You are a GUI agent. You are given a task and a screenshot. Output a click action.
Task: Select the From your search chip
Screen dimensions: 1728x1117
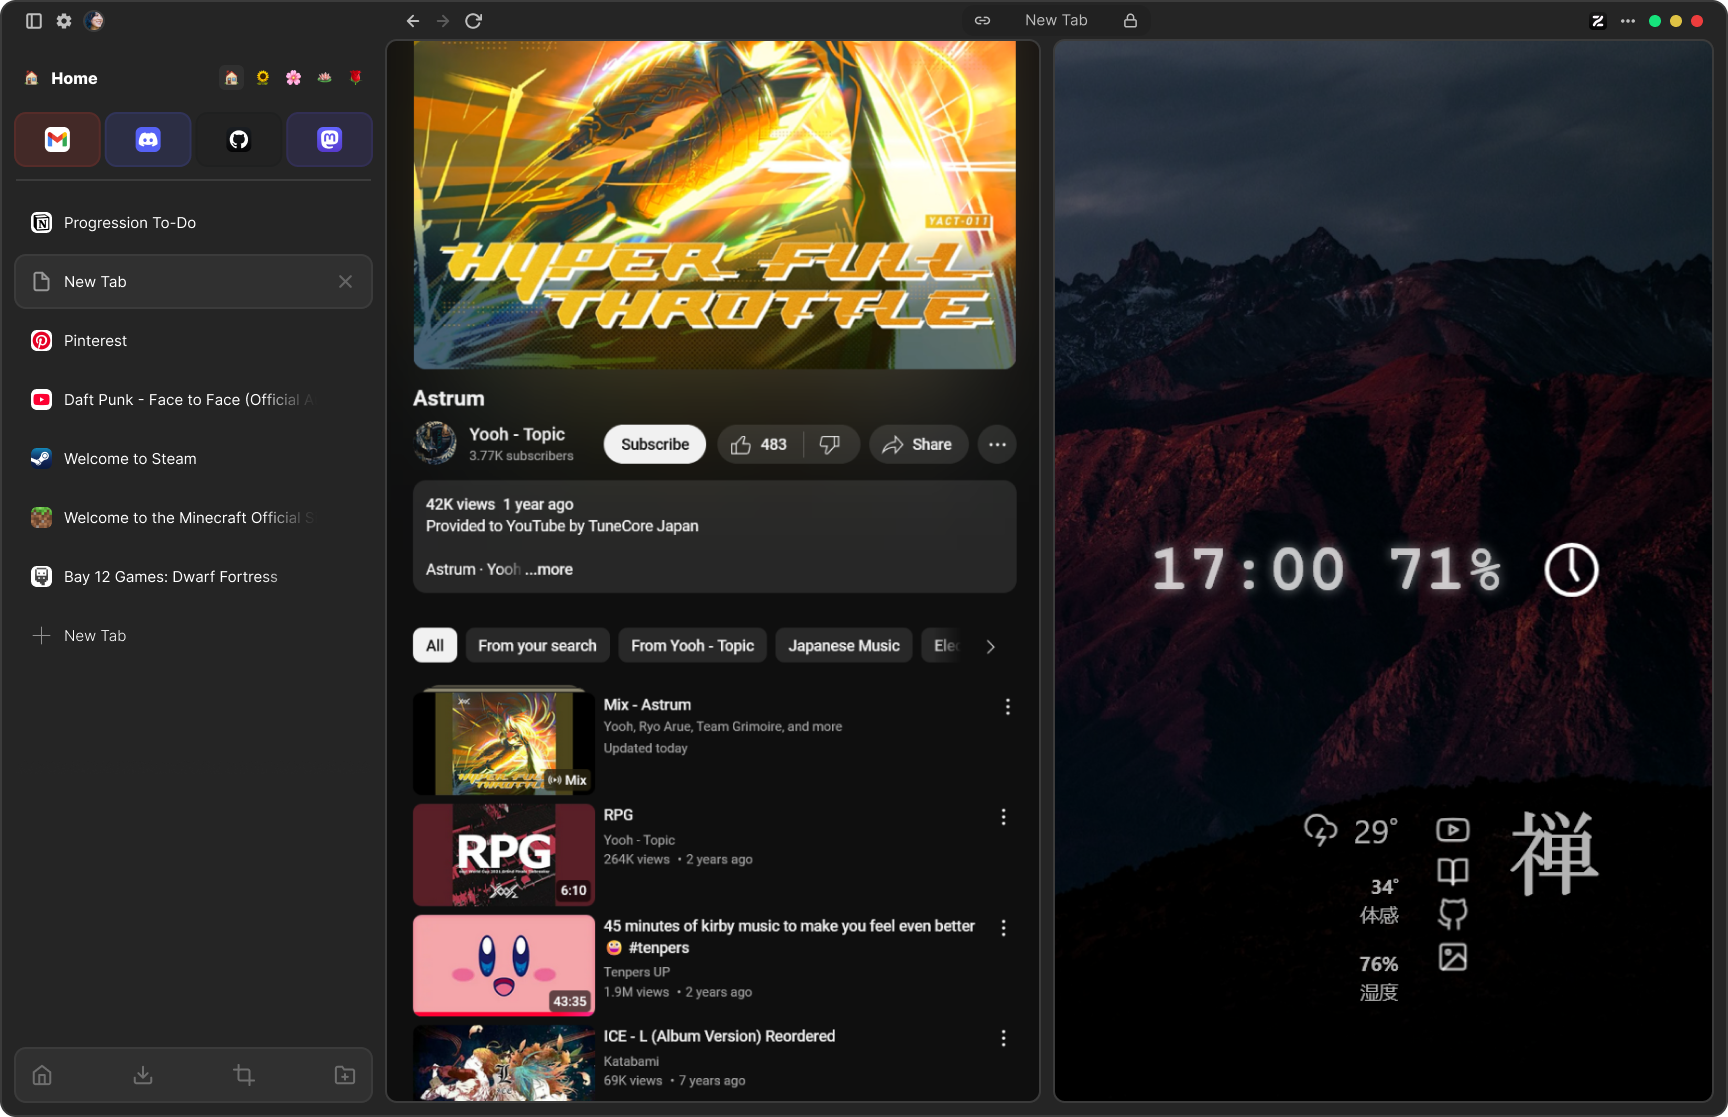click(x=537, y=646)
